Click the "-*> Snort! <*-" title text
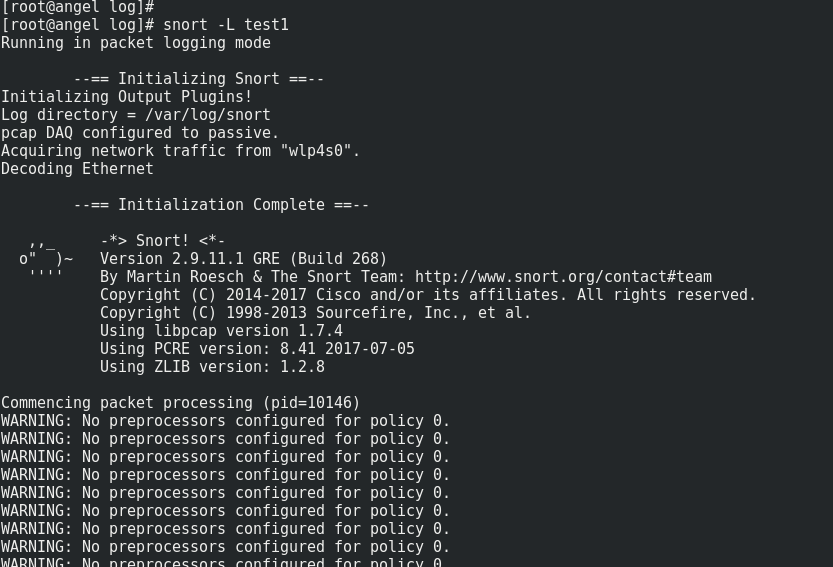Viewport: 833px width, 567px height. tap(163, 241)
